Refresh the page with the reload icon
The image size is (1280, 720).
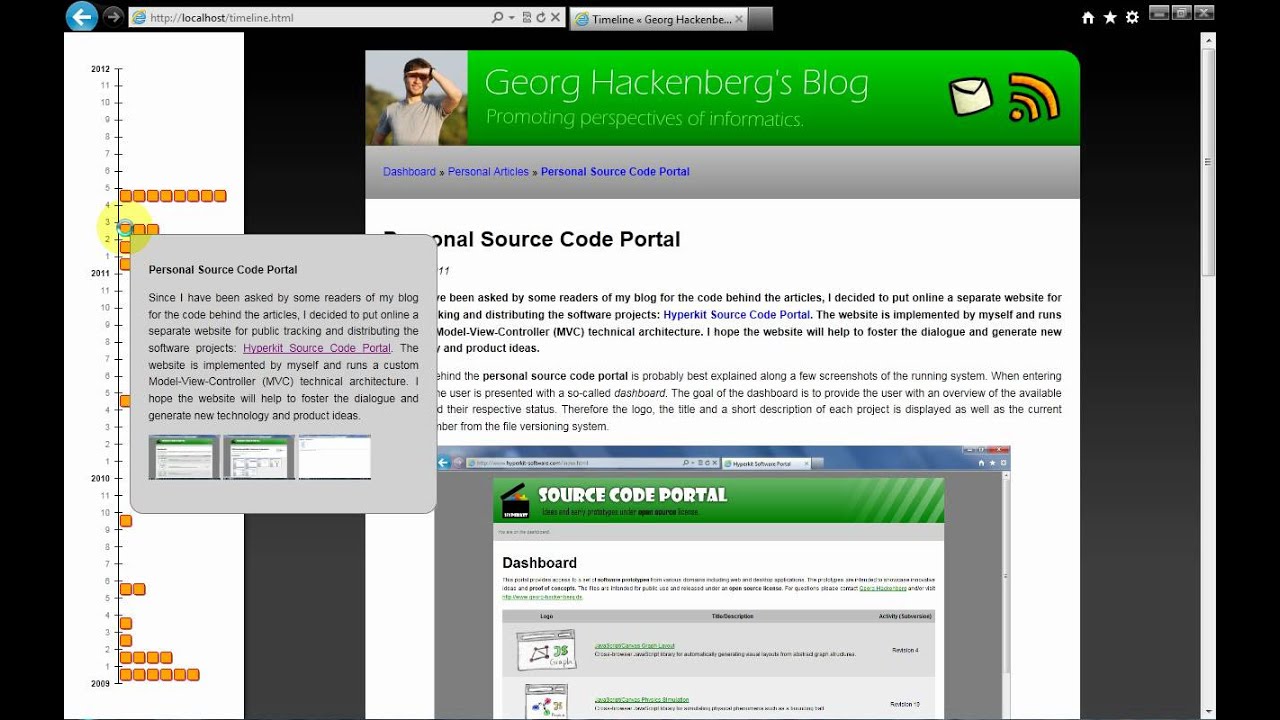(x=541, y=18)
